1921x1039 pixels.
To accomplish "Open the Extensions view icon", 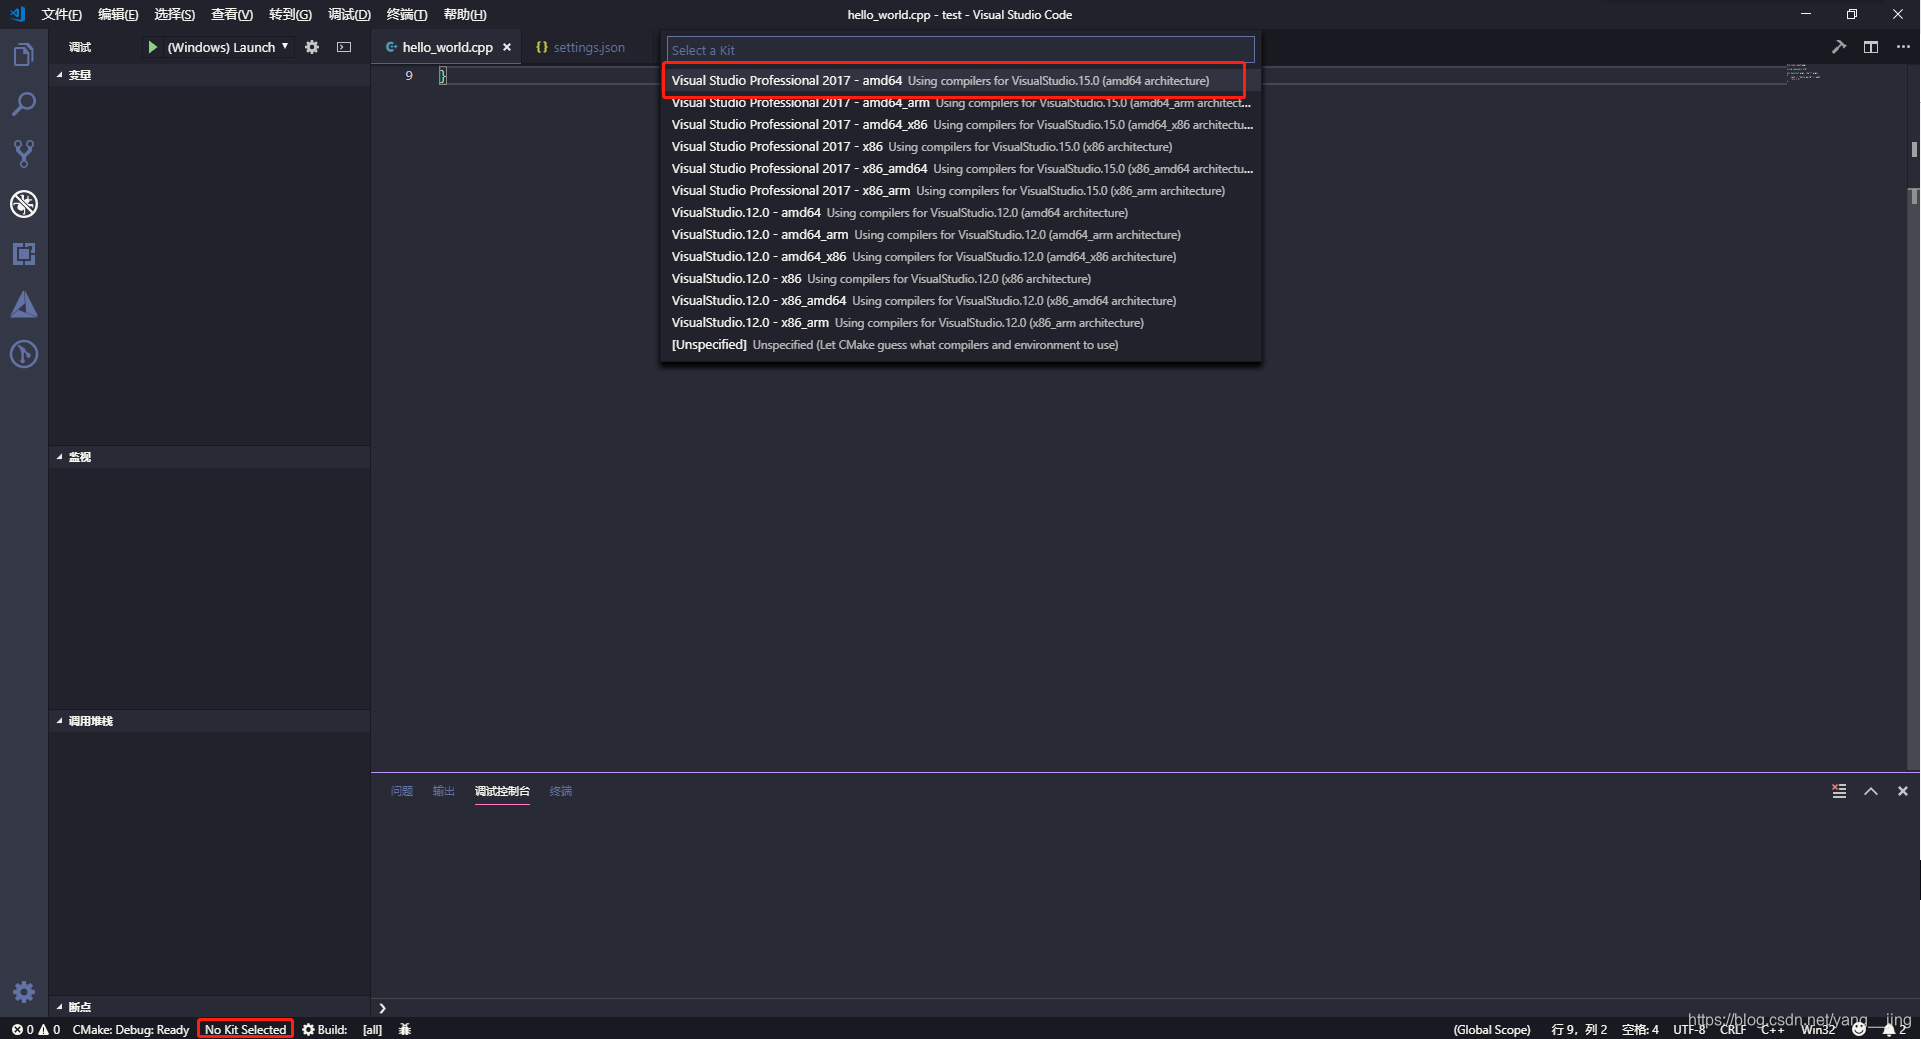I will click(x=24, y=254).
